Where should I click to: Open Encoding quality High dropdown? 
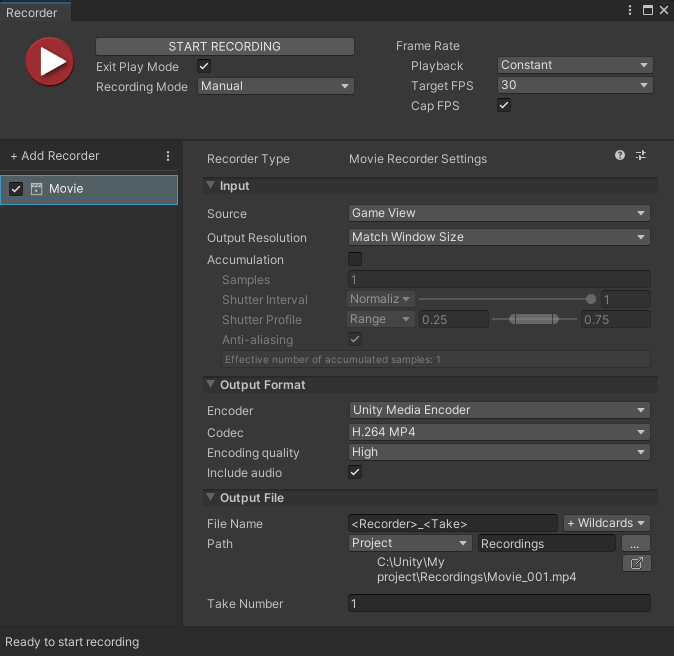[x=499, y=452]
